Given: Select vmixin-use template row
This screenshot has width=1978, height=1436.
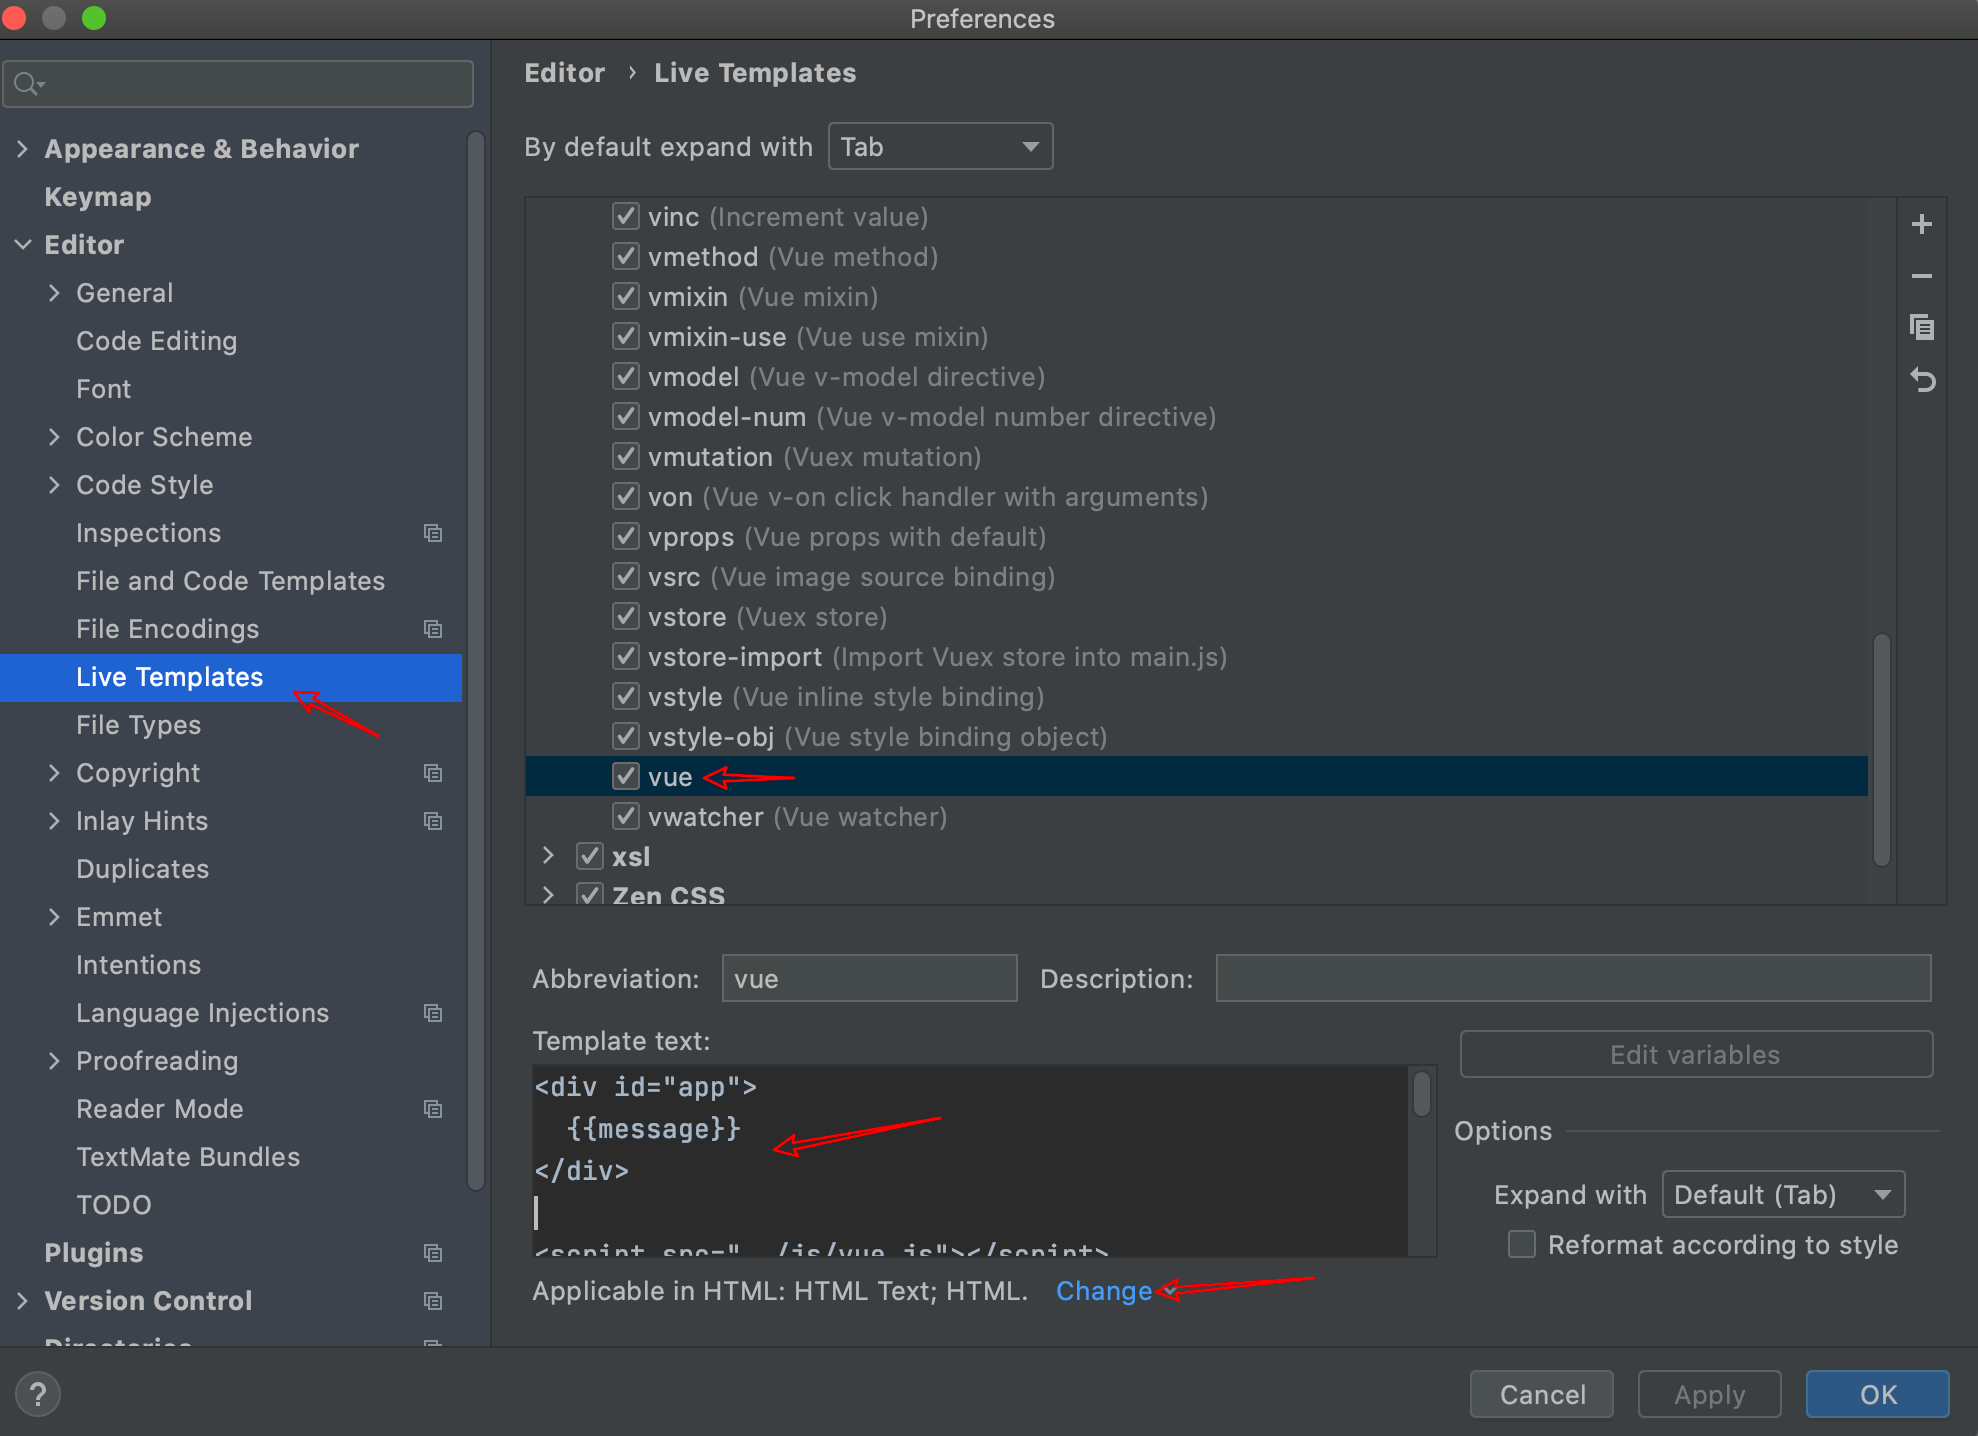Looking at the screenshot, I should (x=1196, y=336).
